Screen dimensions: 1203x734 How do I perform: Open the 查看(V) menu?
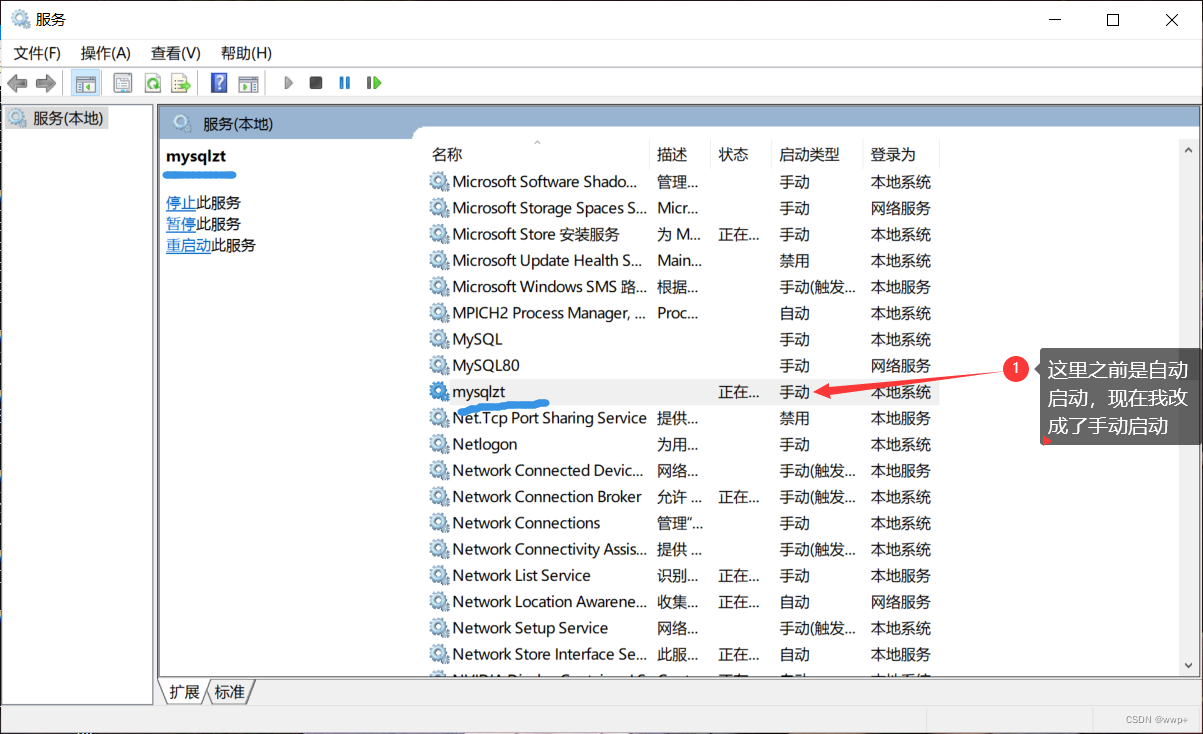point(176,53)
